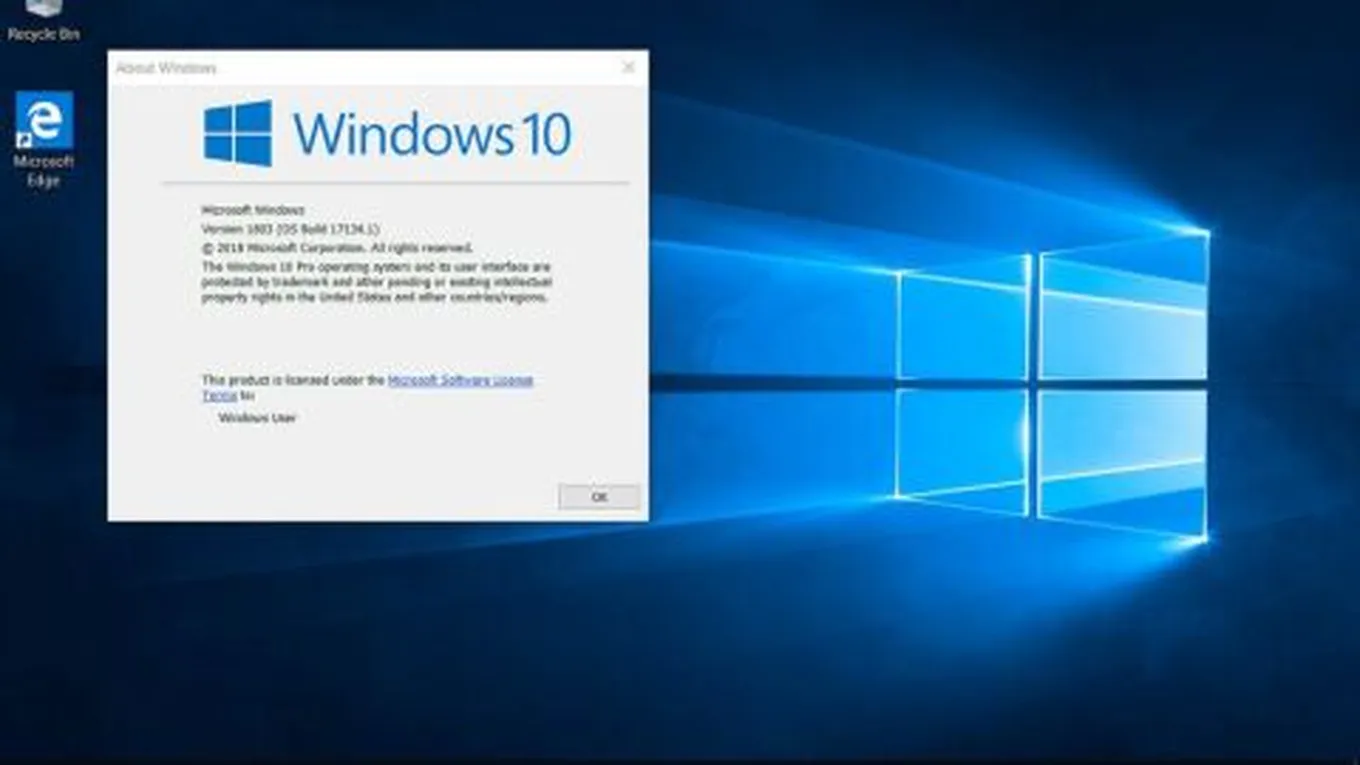1360x765 pixels.
Task: Select the "Microsoft Edge" label under the icon
Action: (43, 171)
